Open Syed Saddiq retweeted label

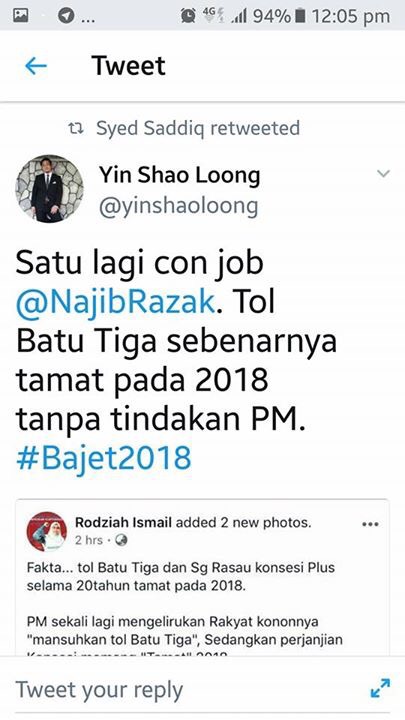click(x=198, y=128)
